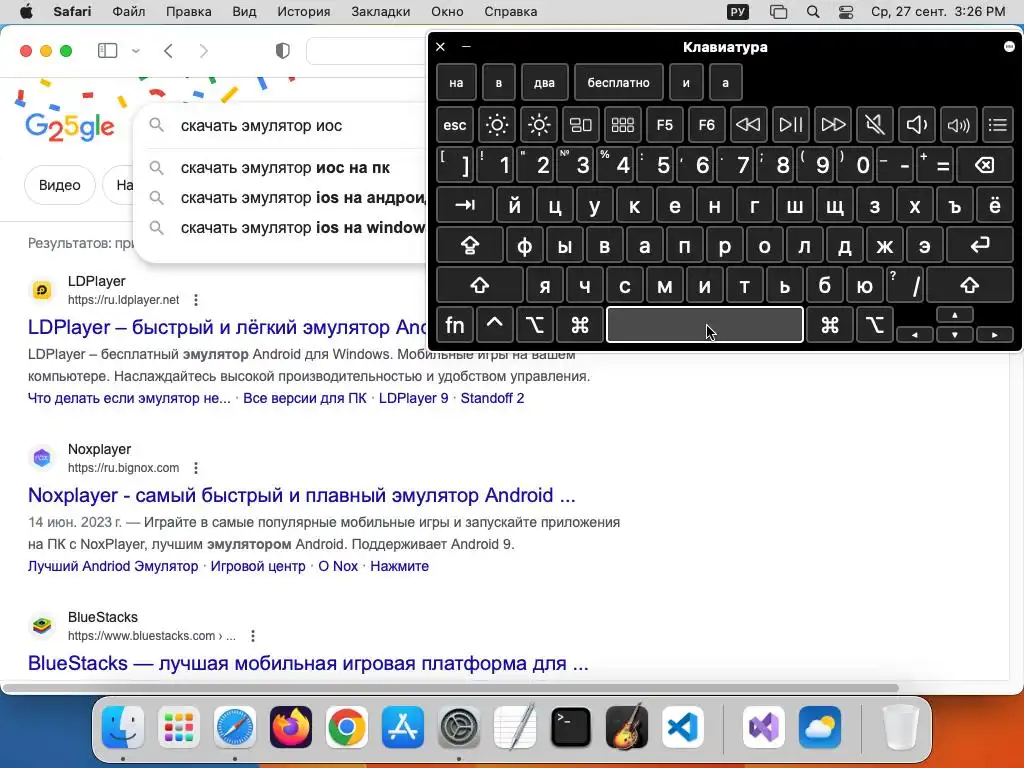
Task: Open options for Noxplayer result
Action: pyautogui.click(x=196, y=468)
